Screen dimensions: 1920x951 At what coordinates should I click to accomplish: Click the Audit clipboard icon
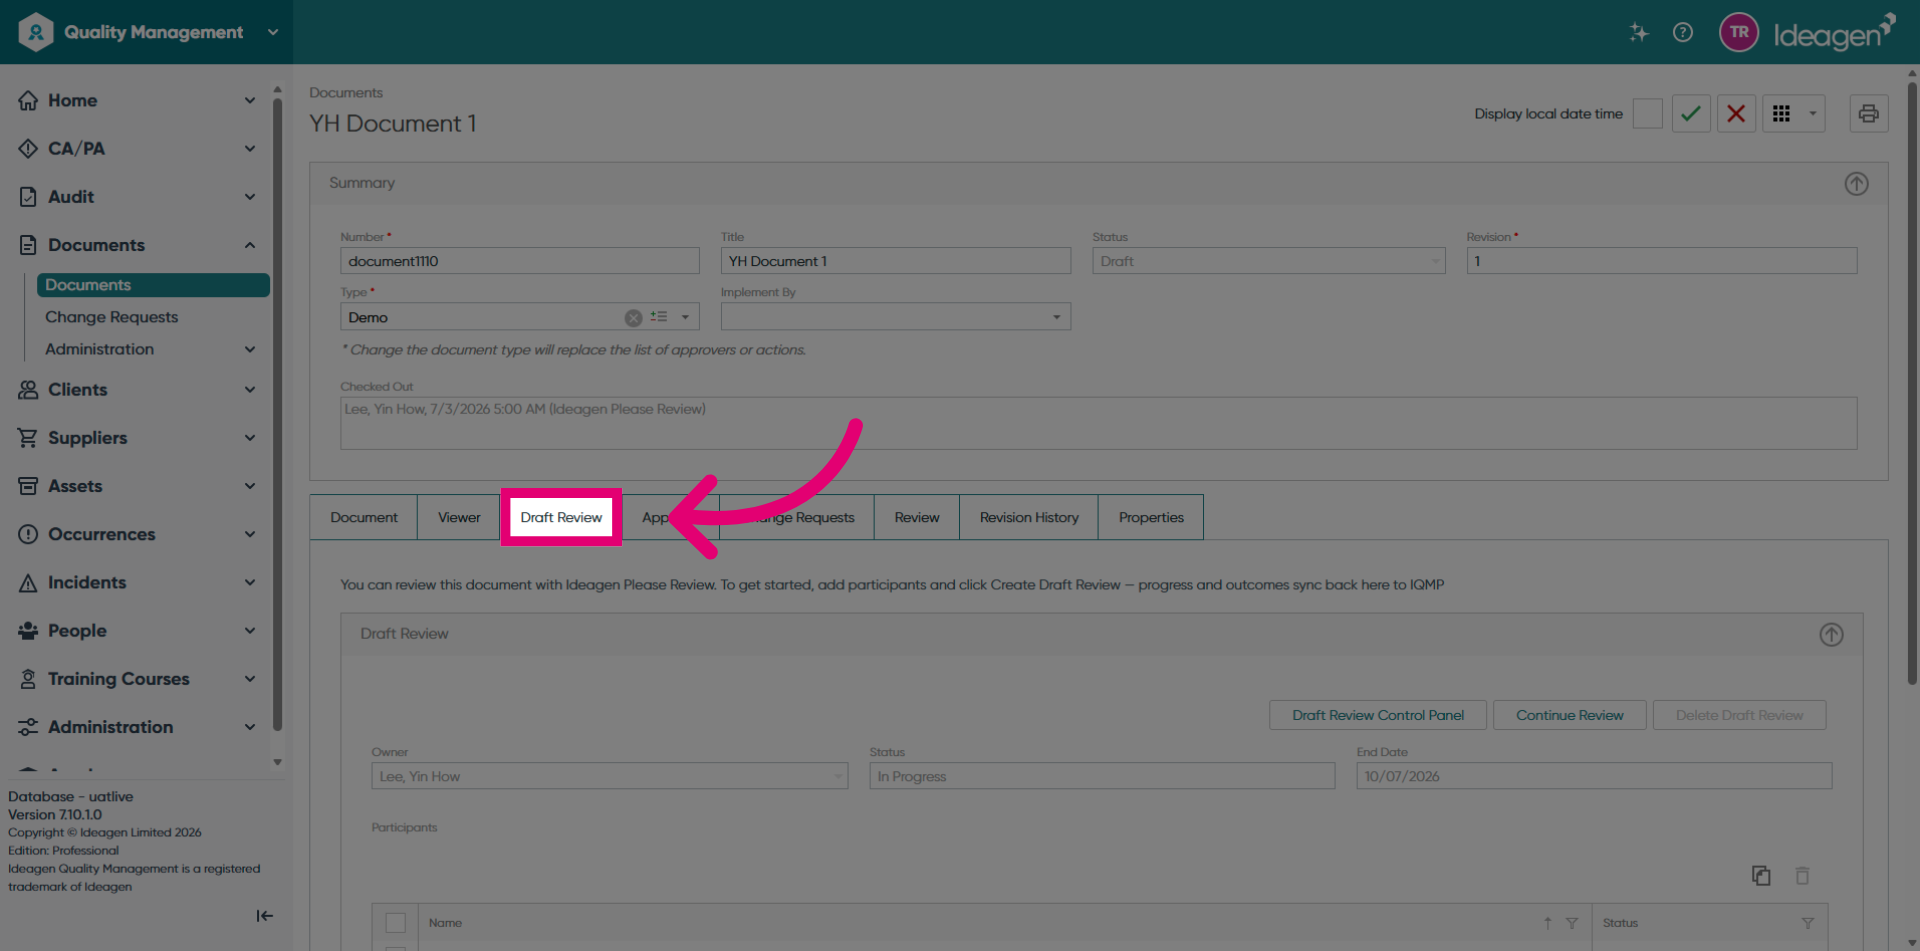28,197
